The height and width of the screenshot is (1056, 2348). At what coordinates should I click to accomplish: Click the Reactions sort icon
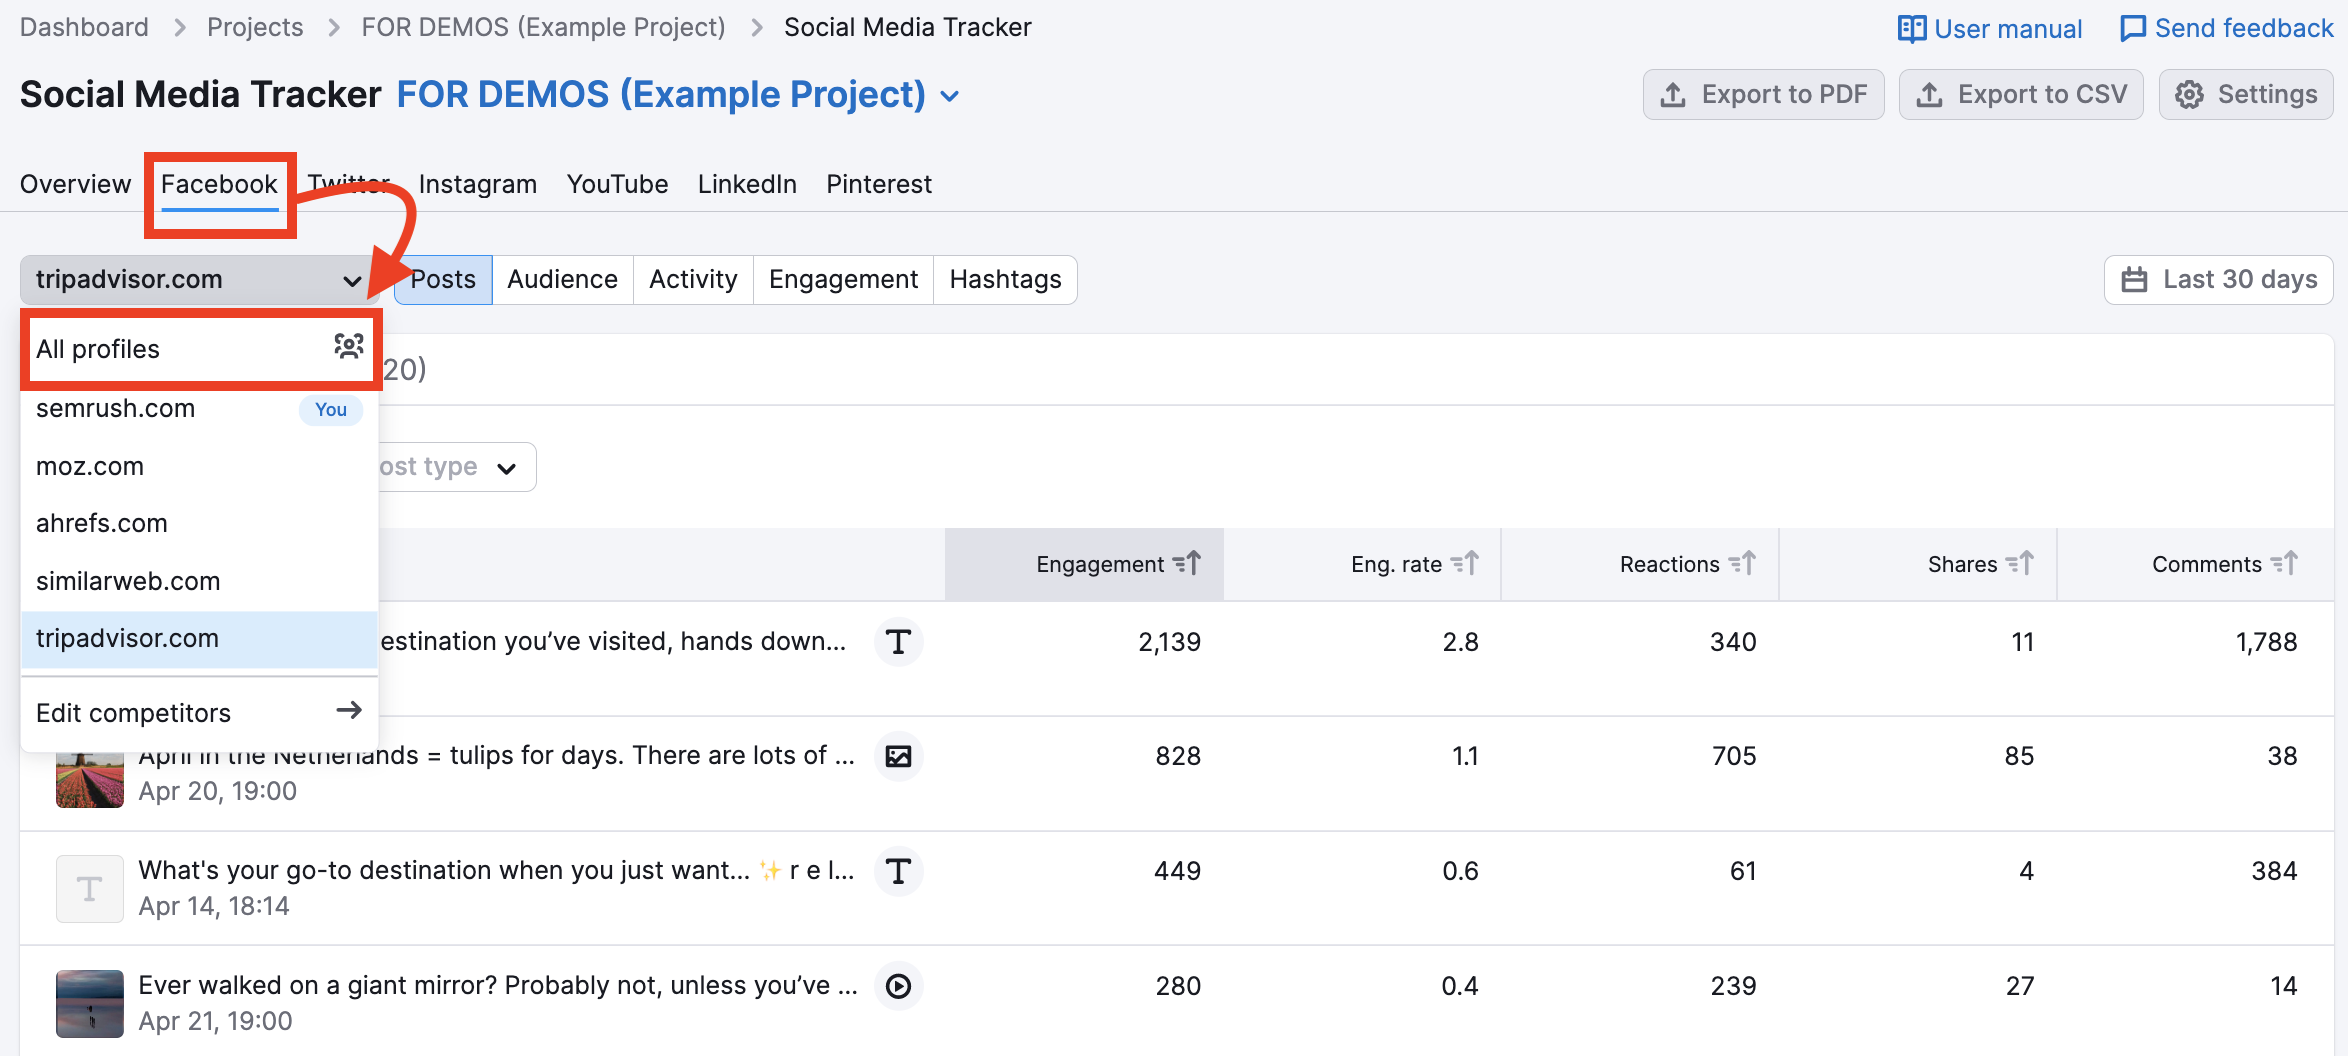click(x=1743, y=564)
